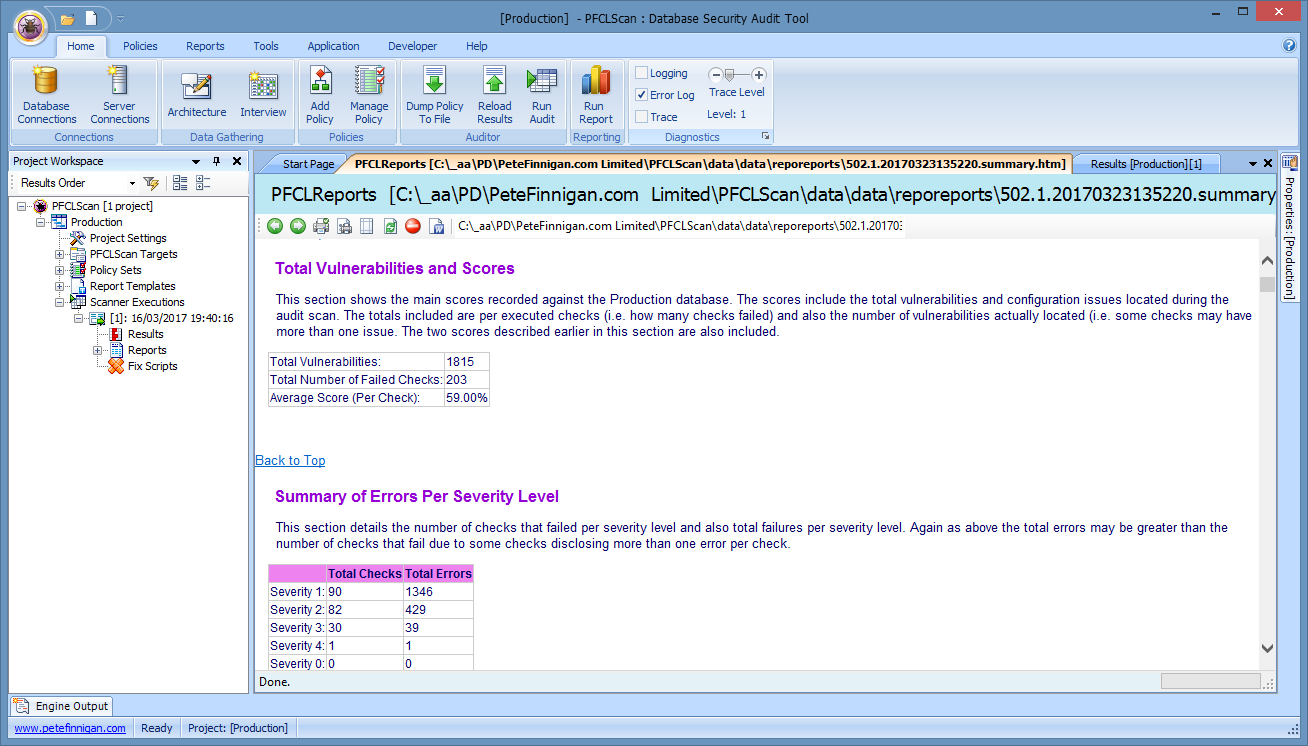
Task: Switch to the Reports ribbon tab
Action: point(205,46)
